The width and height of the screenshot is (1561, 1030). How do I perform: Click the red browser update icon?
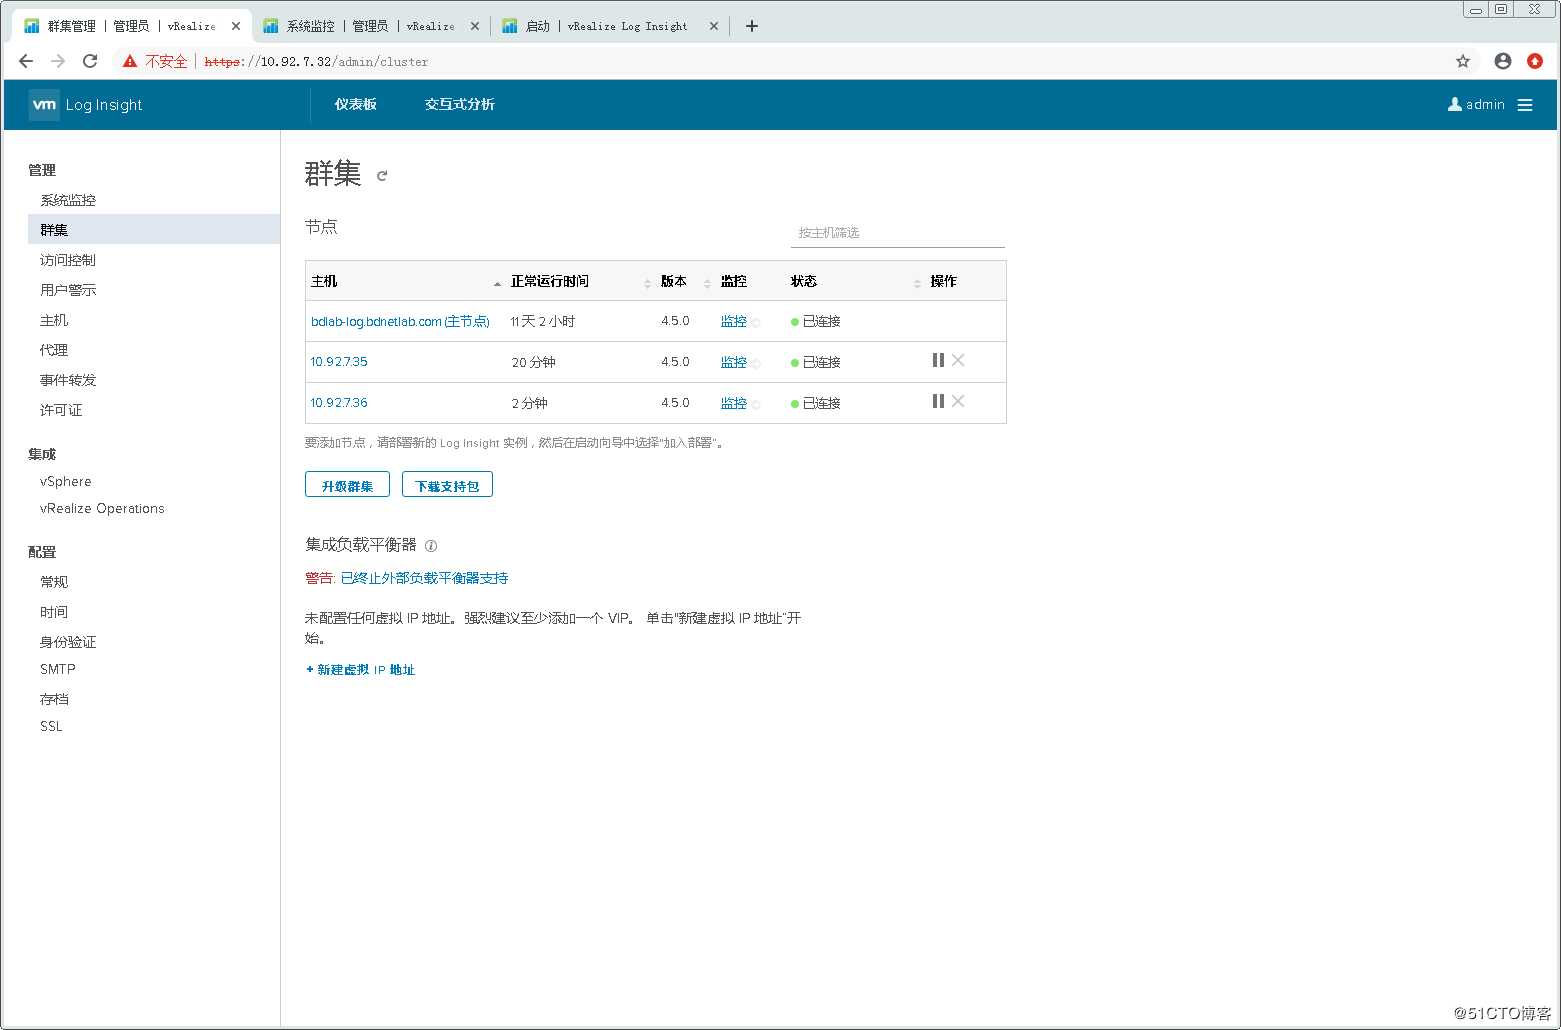point(1535,61)
